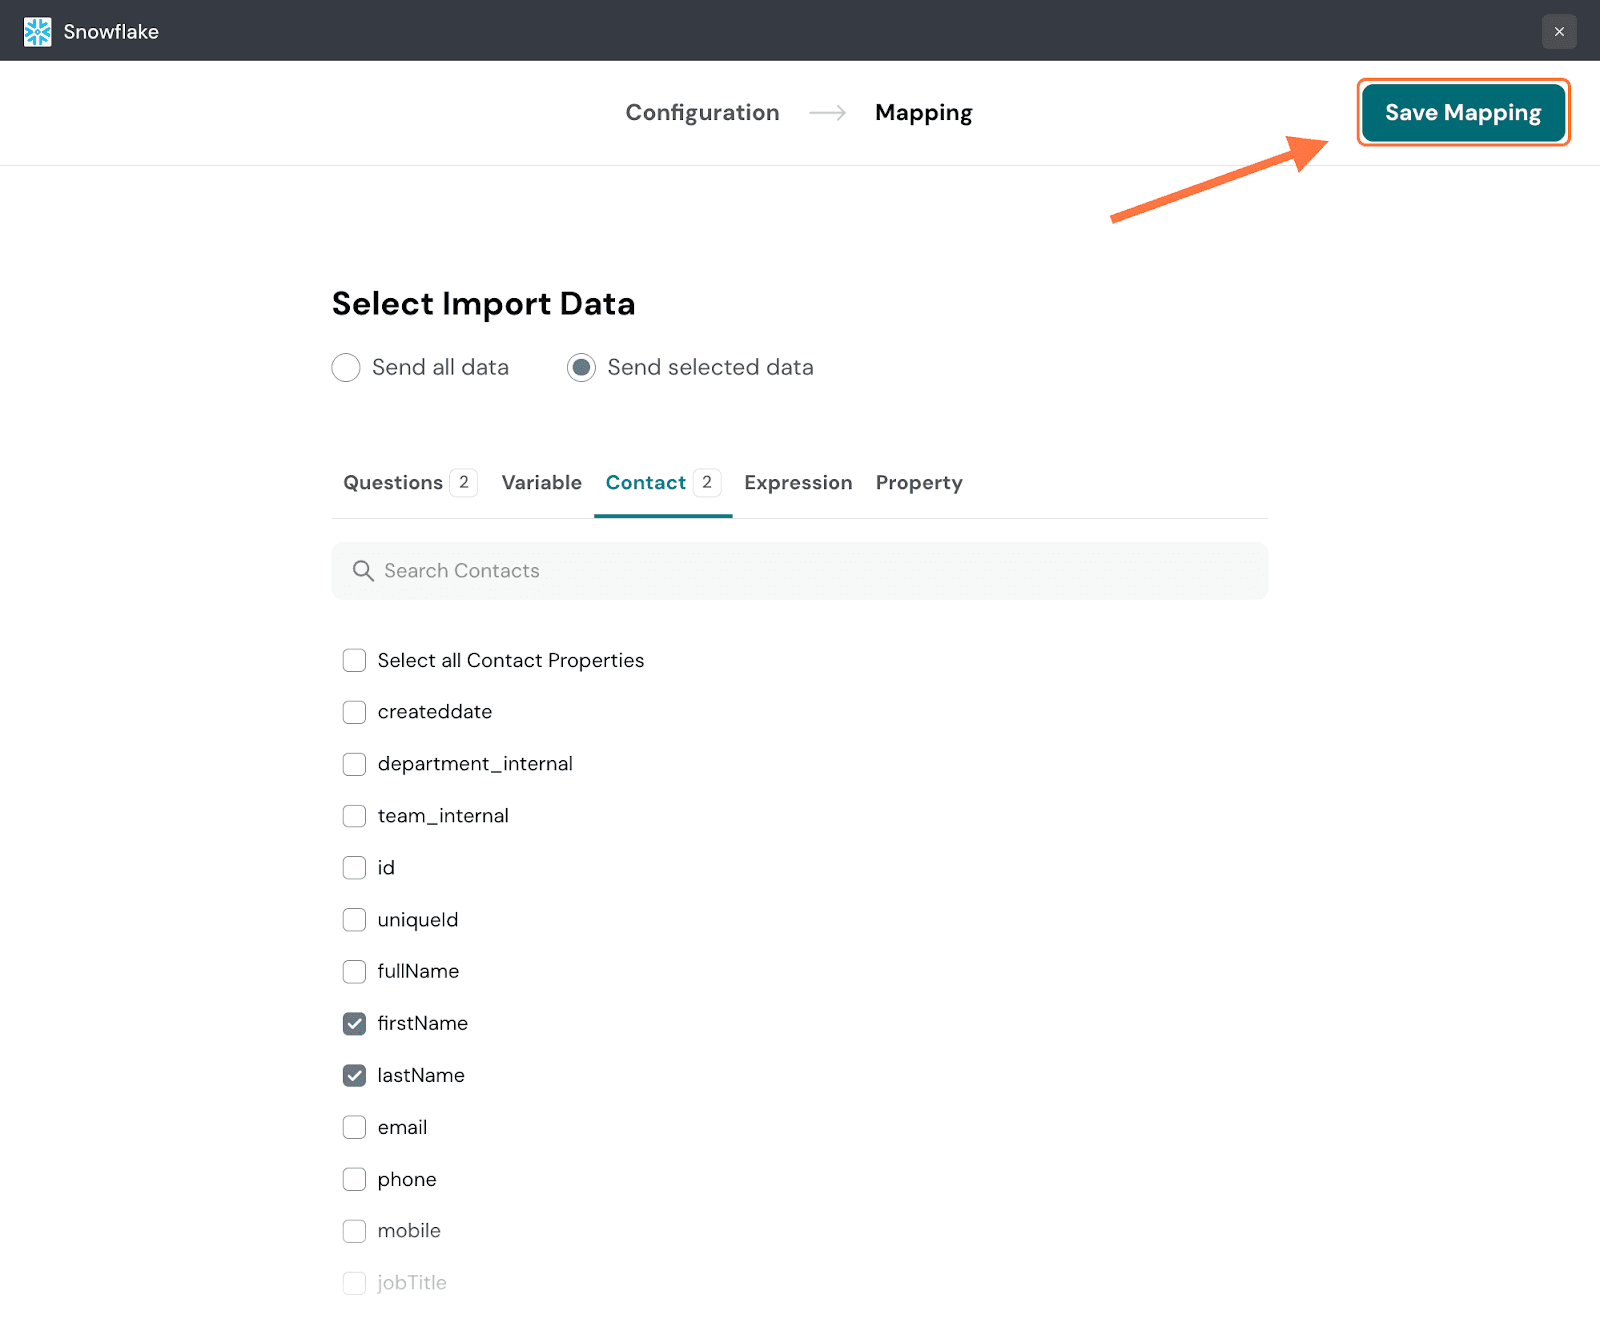
Task: Focus the Search Contacts field
Action: pos(800,571)
